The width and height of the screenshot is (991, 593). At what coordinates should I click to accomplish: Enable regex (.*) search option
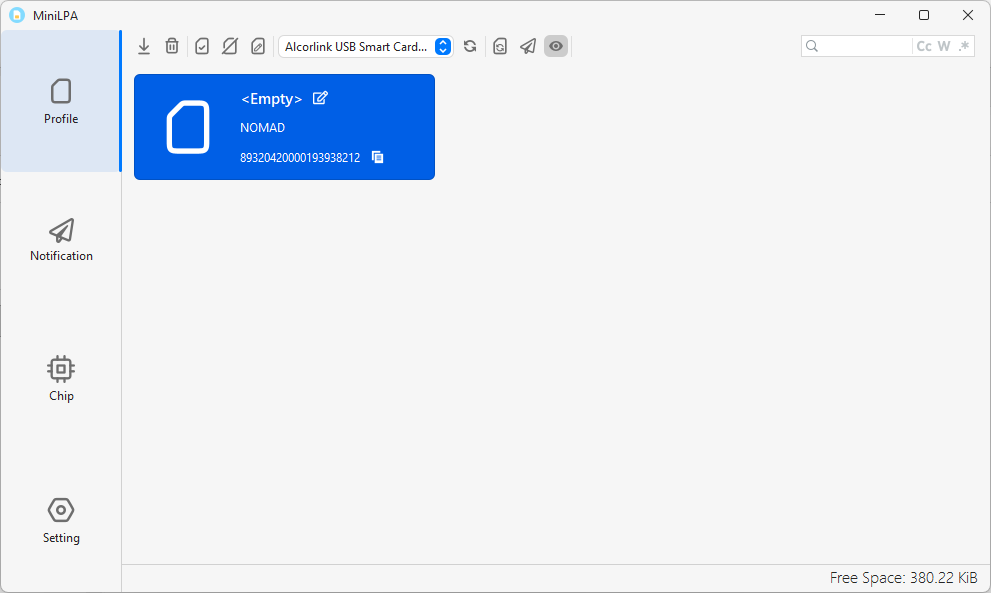click(964, 46)
